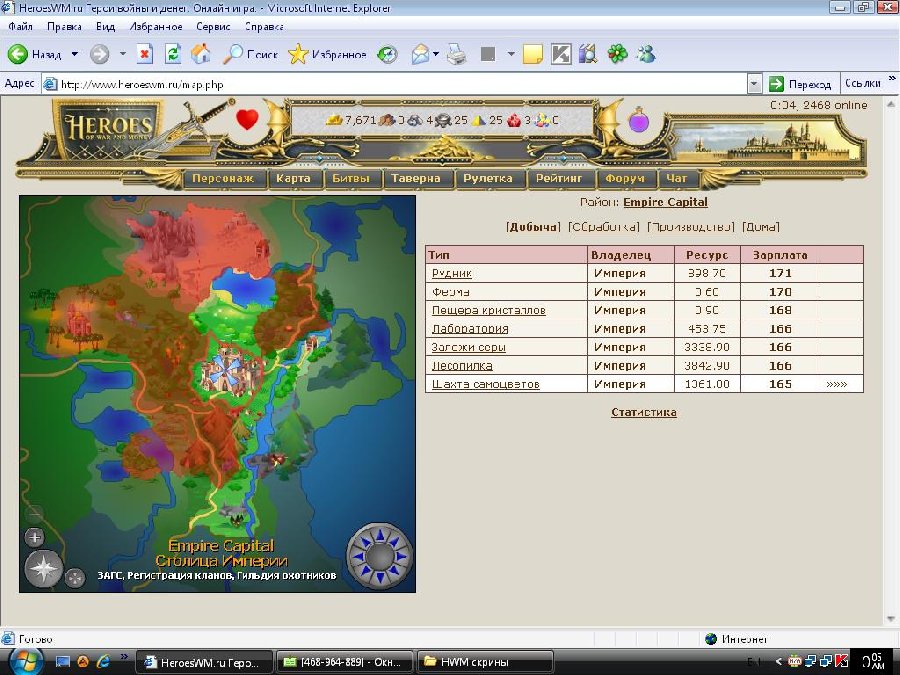The width and height of the screenshot is (900, 675).
Task: Expand the Ссылки links toolbar chevron
Action: pos(891,78)
